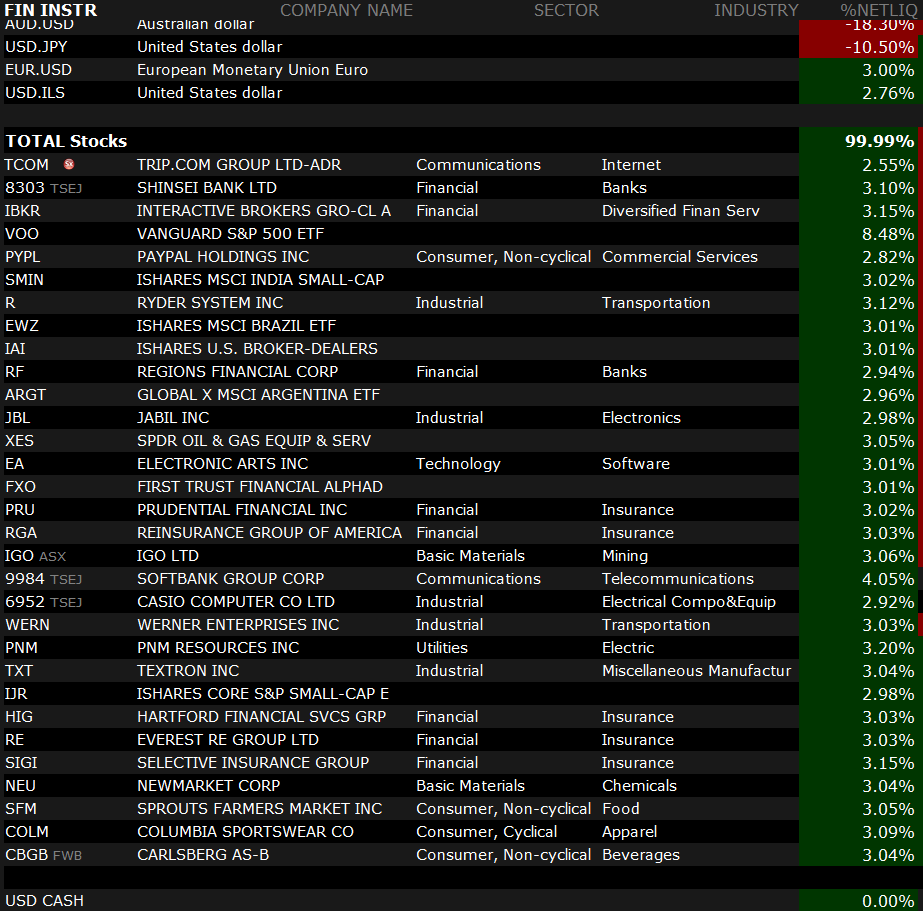Click the Mining industry cell
Viewport: 923px width, 911px height.
click(x=625, y=555)
